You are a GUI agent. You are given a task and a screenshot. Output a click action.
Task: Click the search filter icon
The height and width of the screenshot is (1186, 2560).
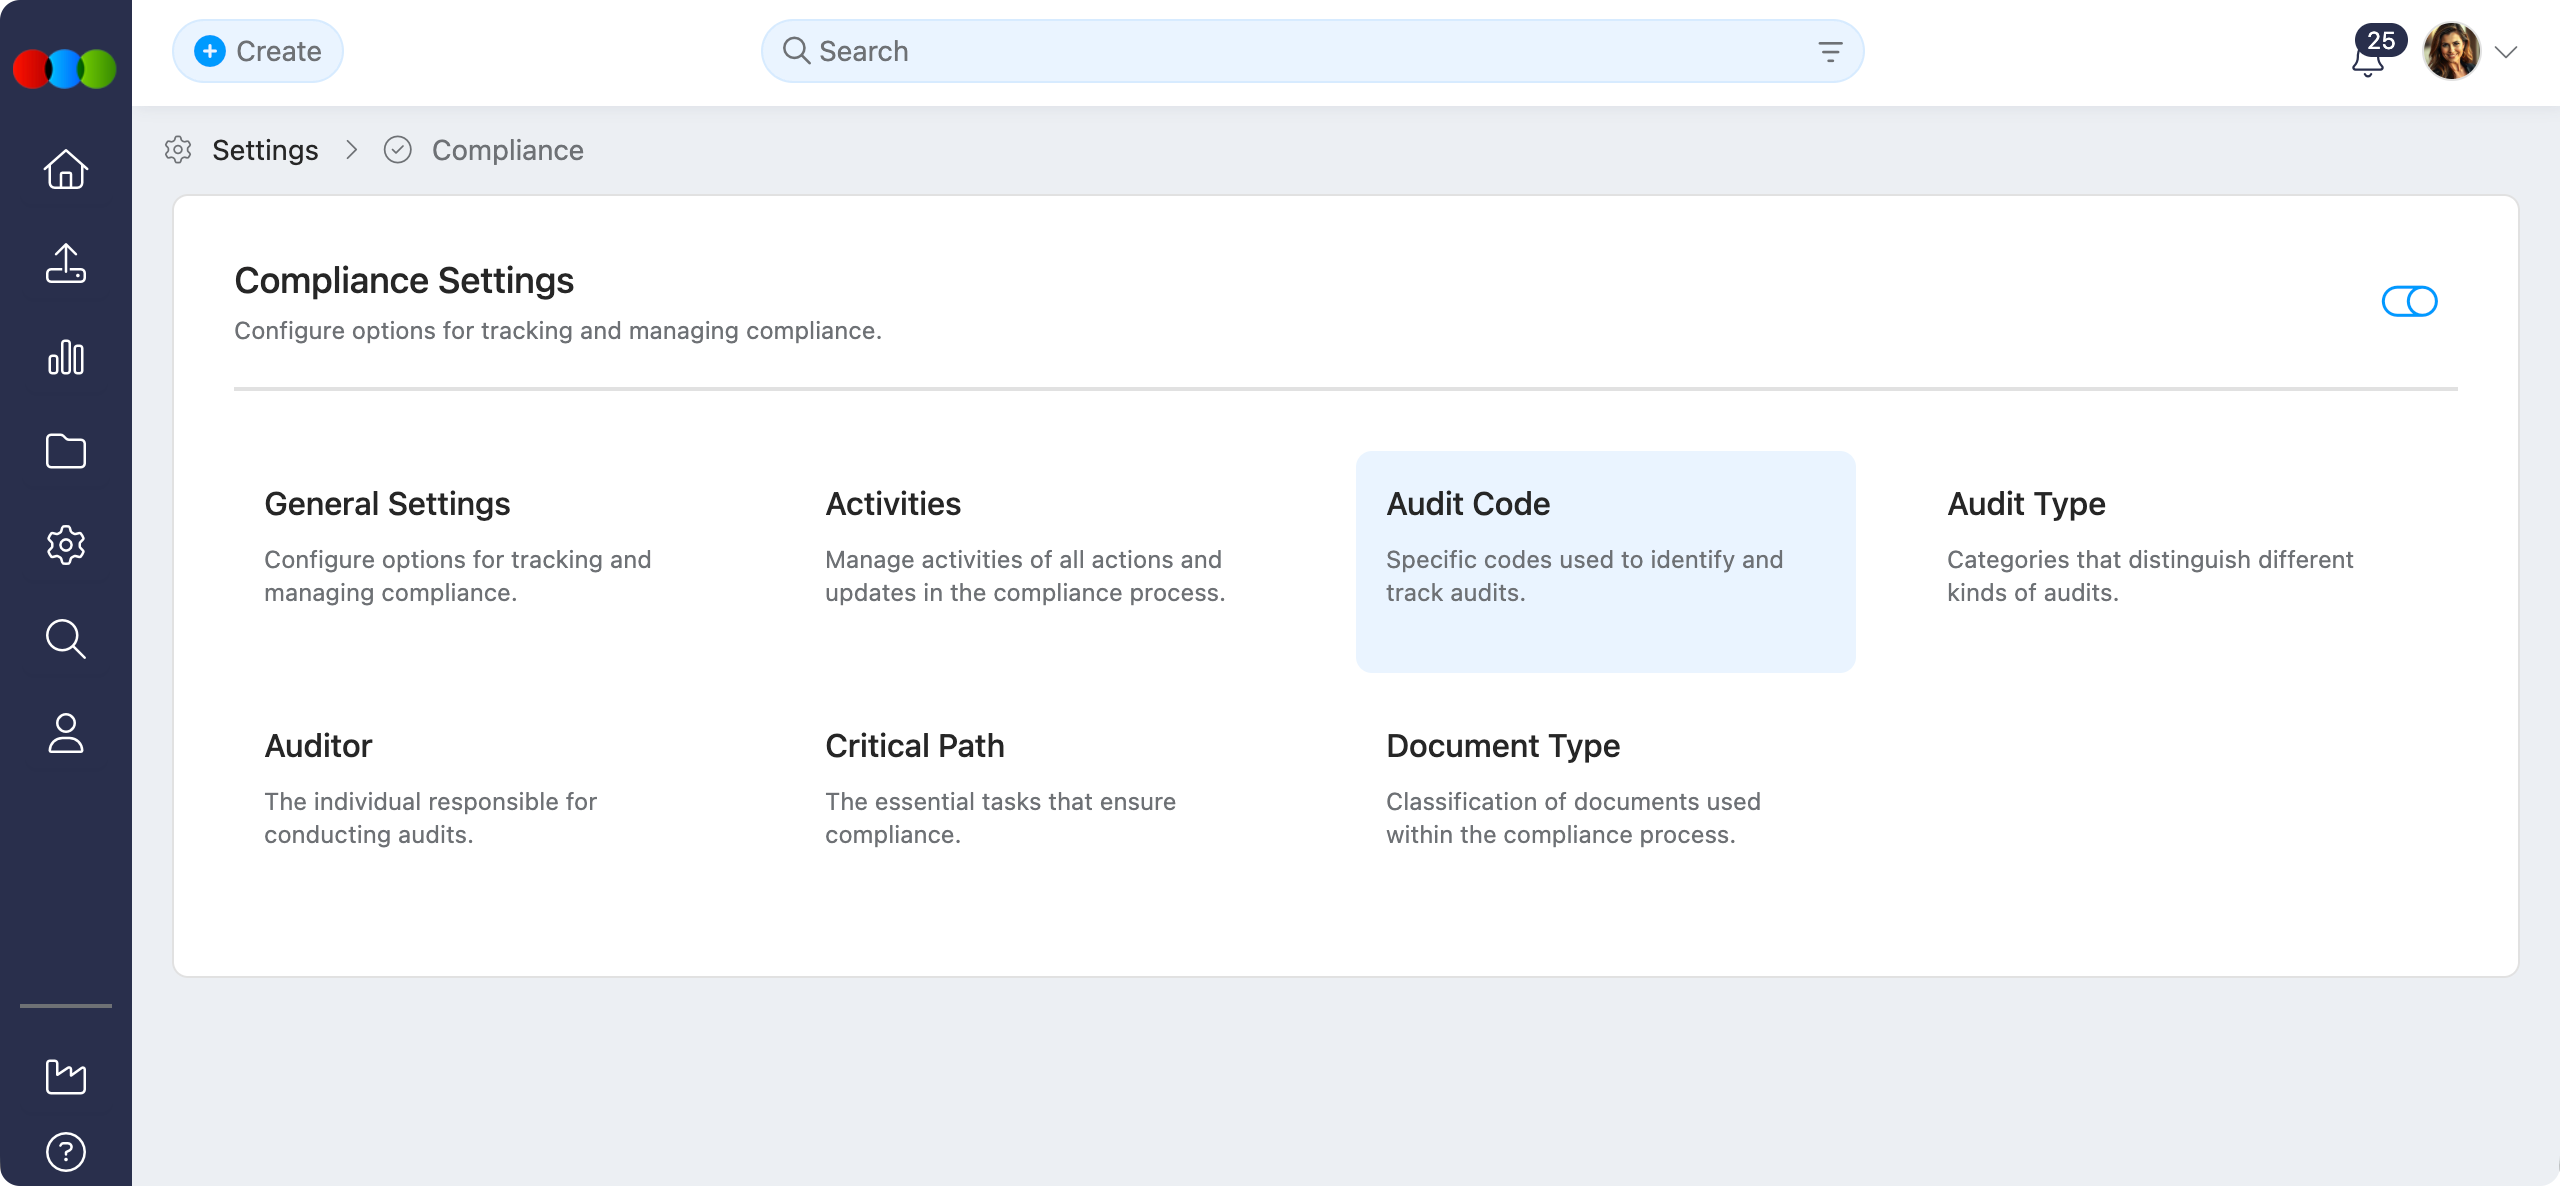point(1831,50)
